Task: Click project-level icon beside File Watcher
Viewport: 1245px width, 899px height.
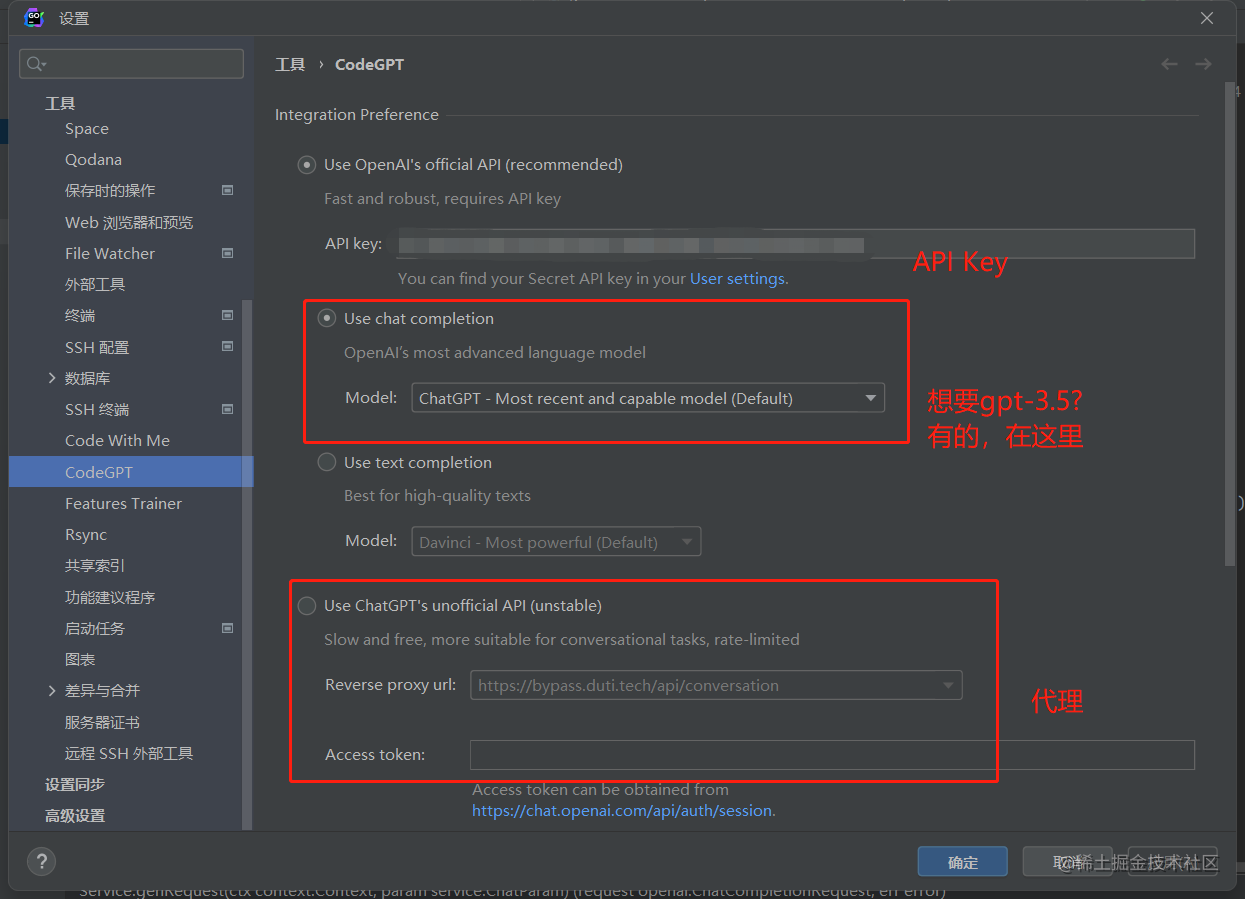Action: point(228,253)
